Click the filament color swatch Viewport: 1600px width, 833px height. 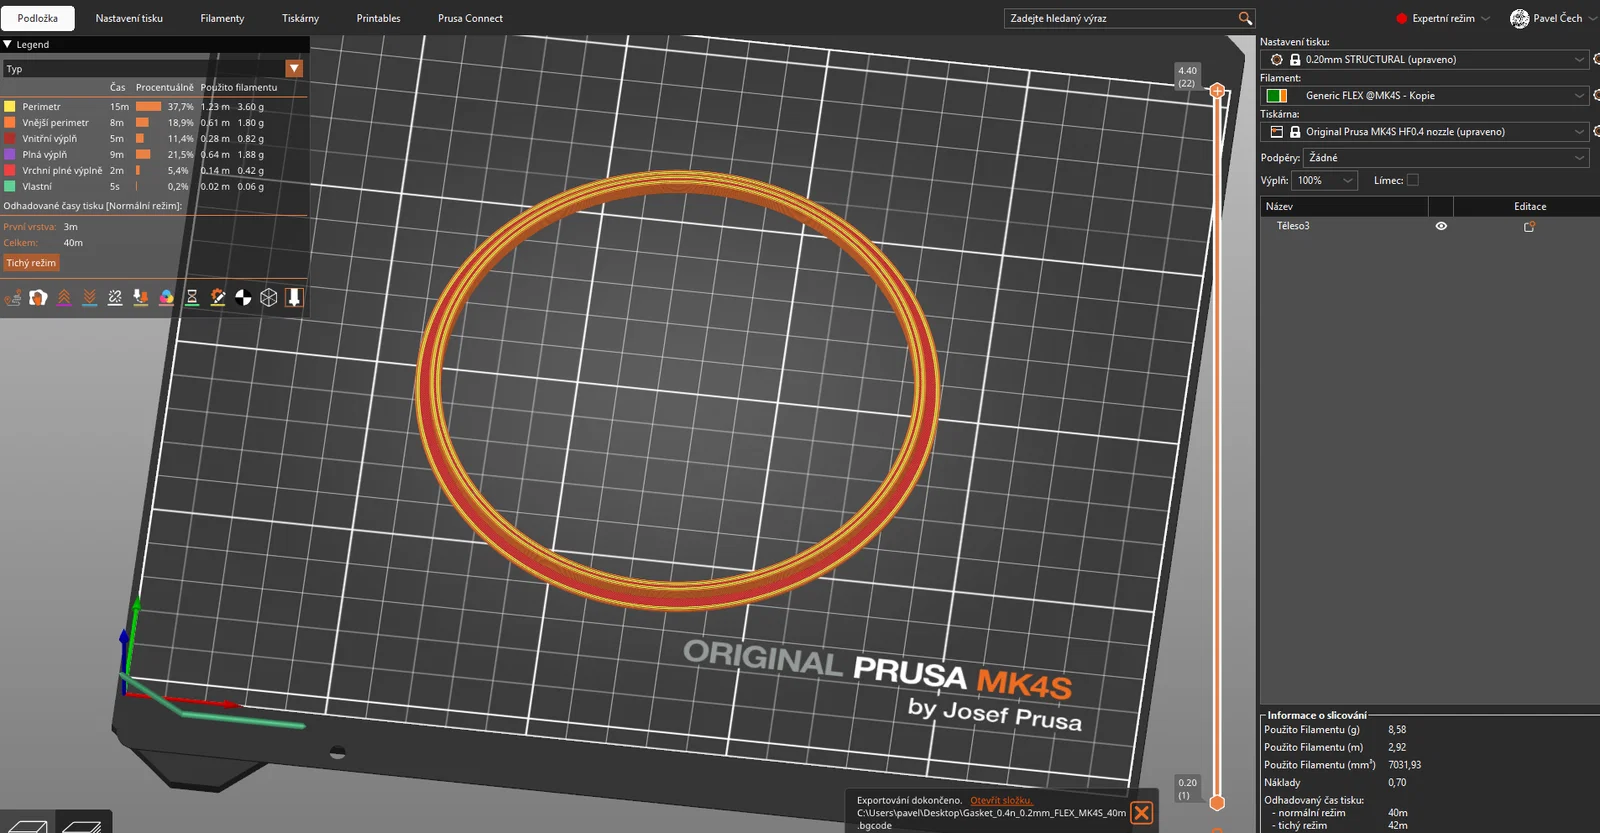click(x=1277, y=96)
